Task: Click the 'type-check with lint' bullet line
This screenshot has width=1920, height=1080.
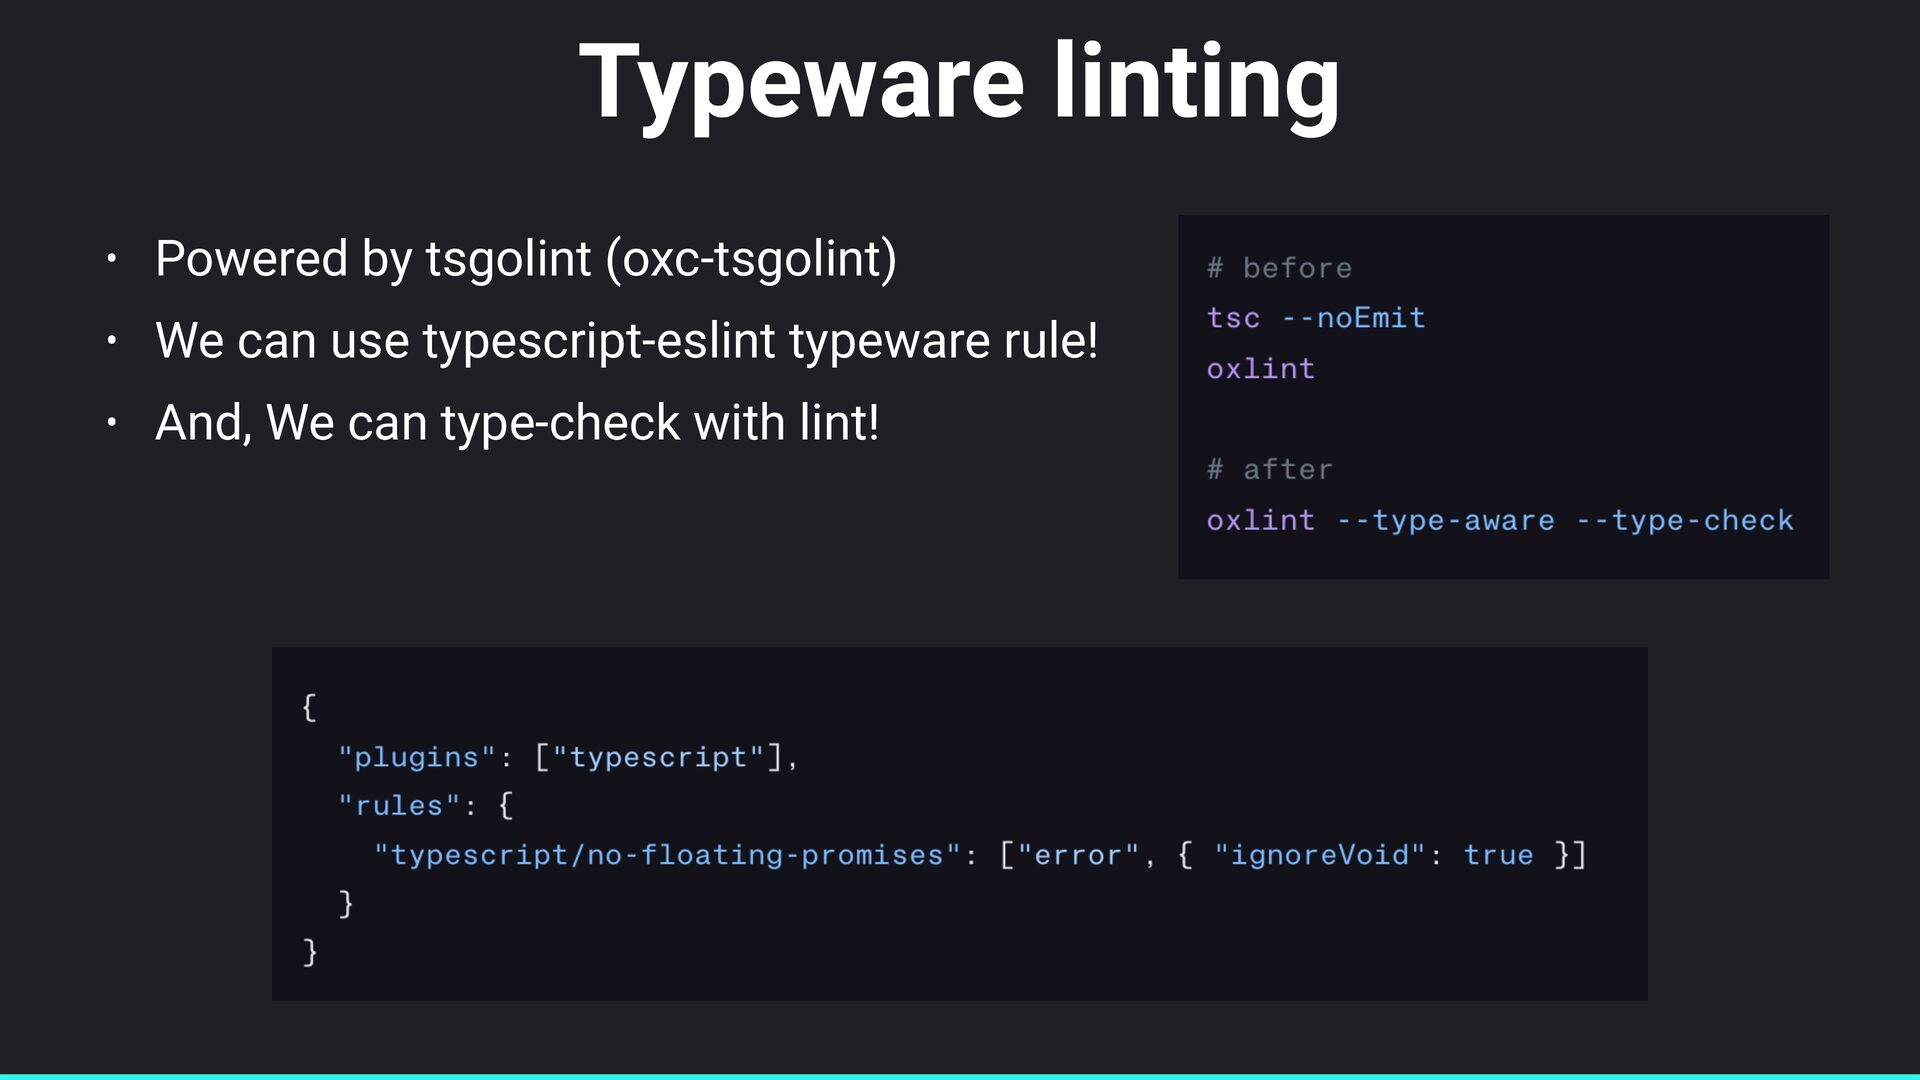Action: [517, 423]
